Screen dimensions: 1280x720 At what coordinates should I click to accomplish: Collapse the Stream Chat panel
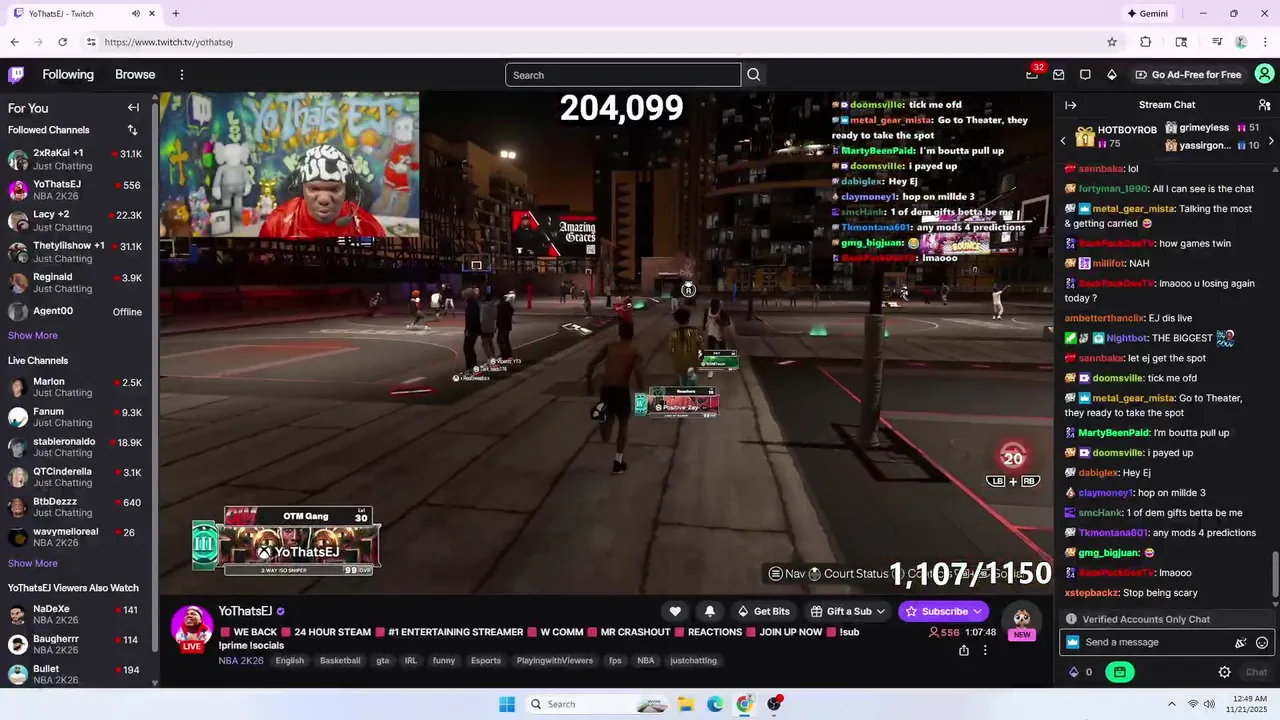[1070, 105]
